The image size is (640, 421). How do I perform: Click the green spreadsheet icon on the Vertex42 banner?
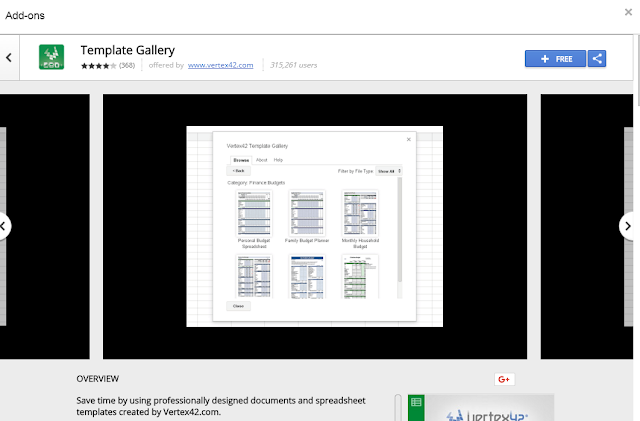coord(416,402)
